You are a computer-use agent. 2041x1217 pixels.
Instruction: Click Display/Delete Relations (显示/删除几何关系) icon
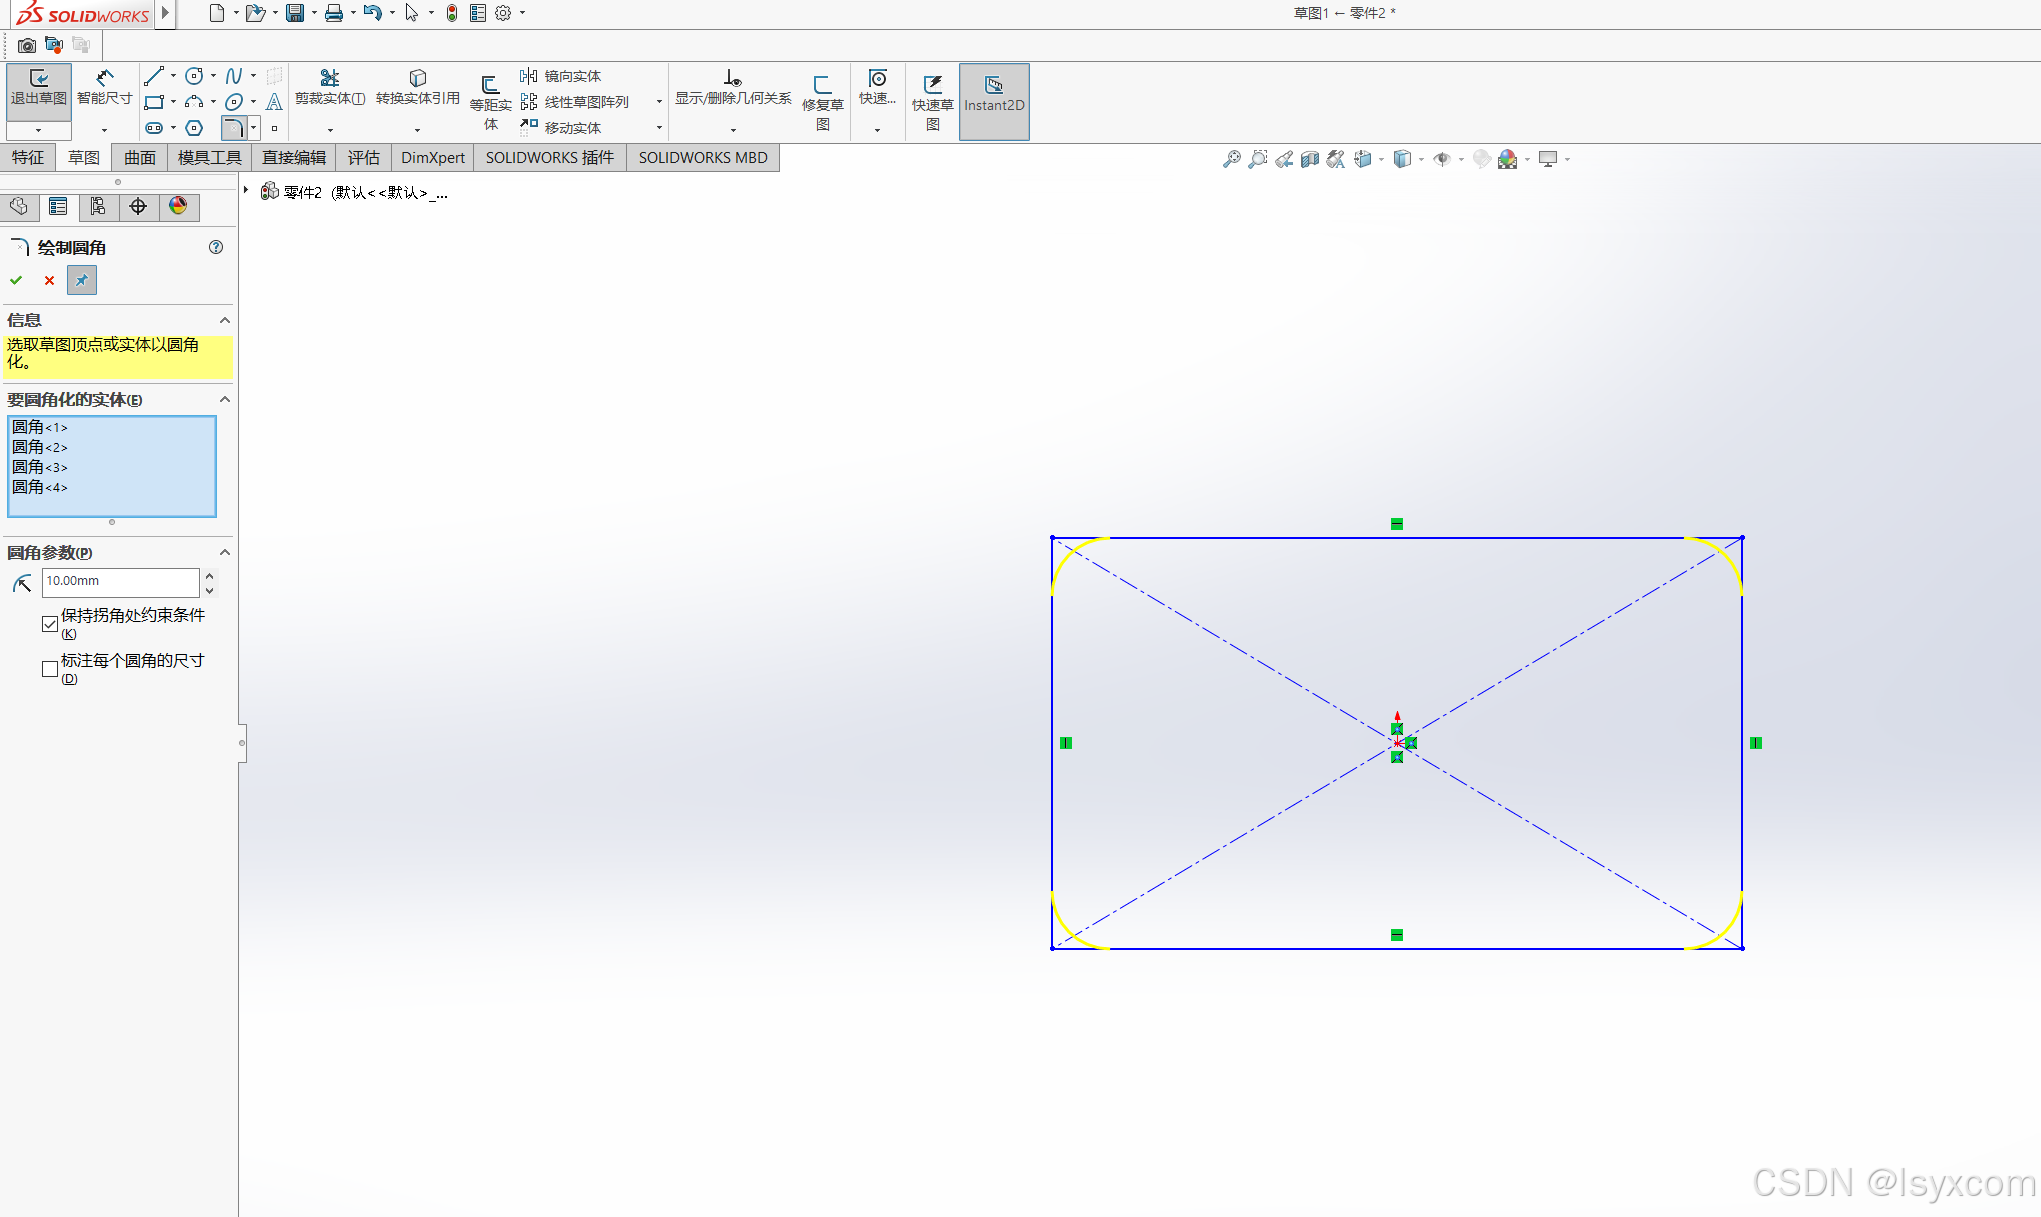(x=733, y=79)
